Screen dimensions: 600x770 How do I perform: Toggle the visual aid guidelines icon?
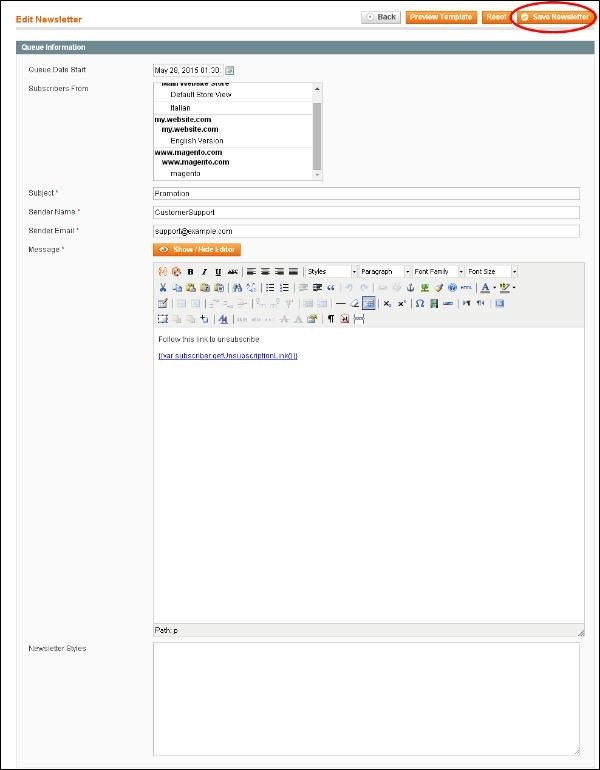[x=369, y=303]
